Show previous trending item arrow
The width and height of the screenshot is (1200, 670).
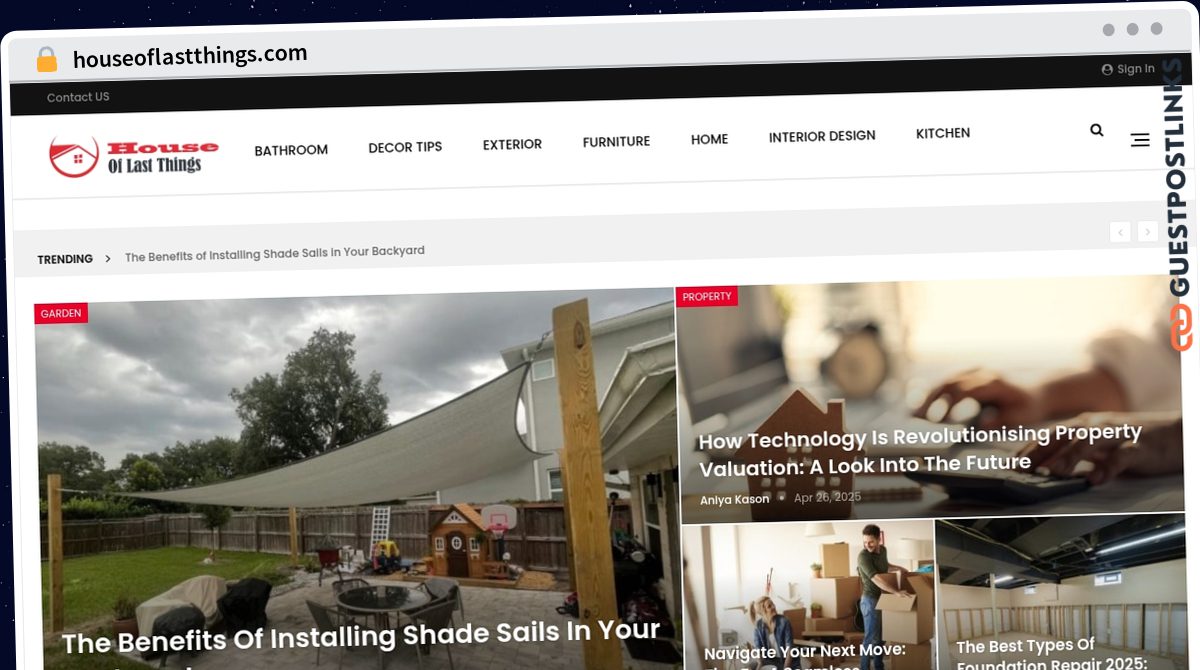(x=1120, y=232)
